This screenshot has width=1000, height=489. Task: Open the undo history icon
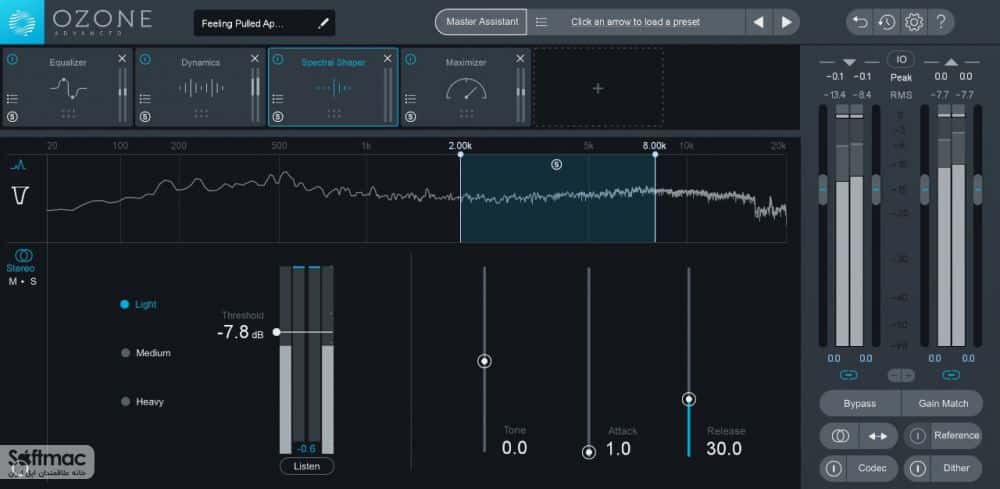(886, 22)
